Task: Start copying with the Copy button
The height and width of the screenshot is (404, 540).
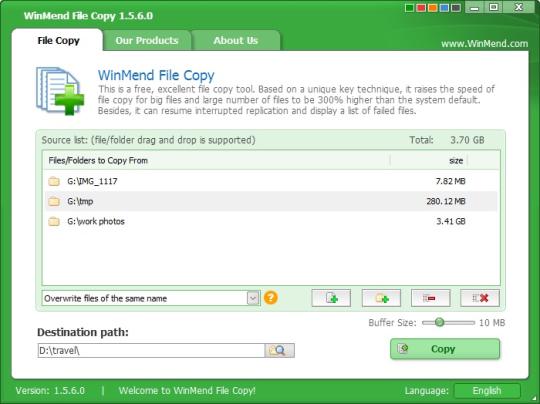Action: coord(445,349)
